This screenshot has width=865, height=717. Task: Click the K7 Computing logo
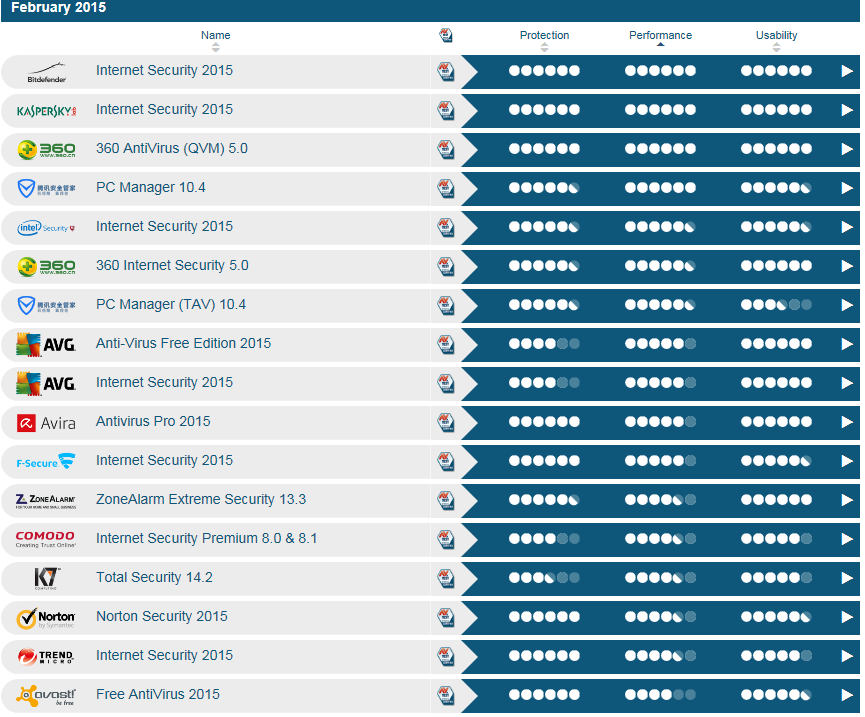pyautogui.click(x=46, y=579)
